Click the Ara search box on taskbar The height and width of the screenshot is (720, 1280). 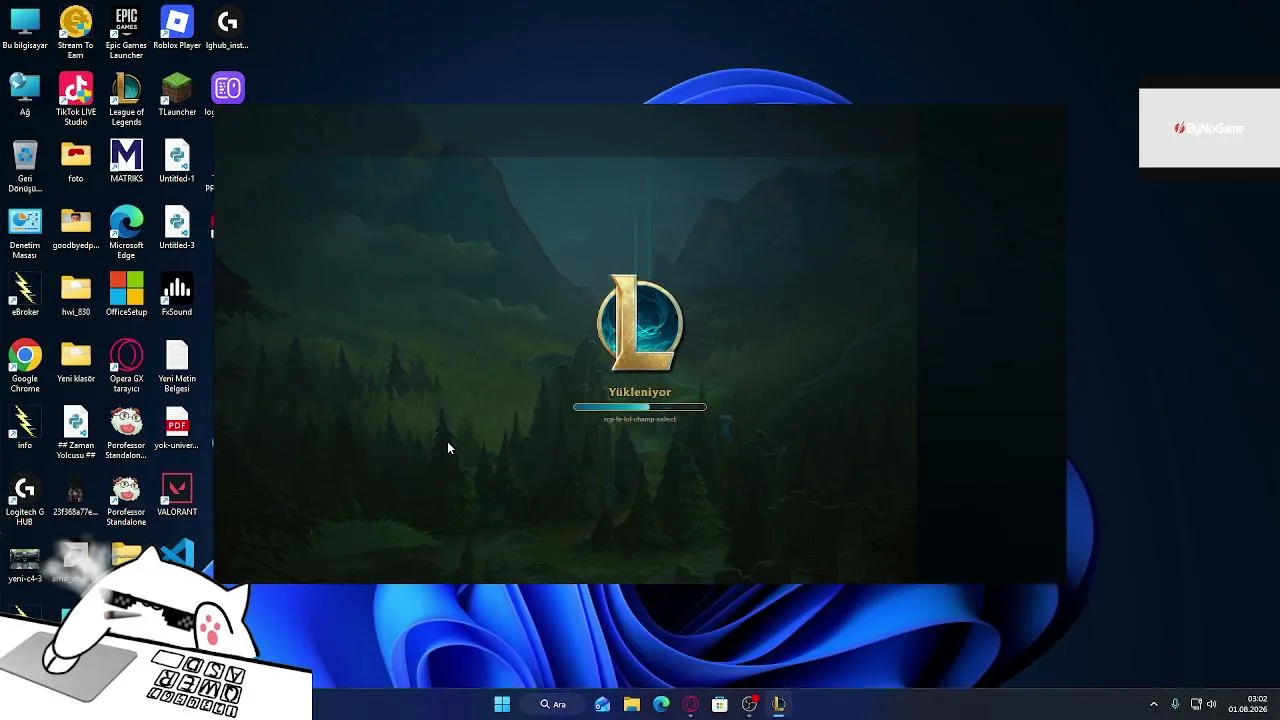[553, 704]
